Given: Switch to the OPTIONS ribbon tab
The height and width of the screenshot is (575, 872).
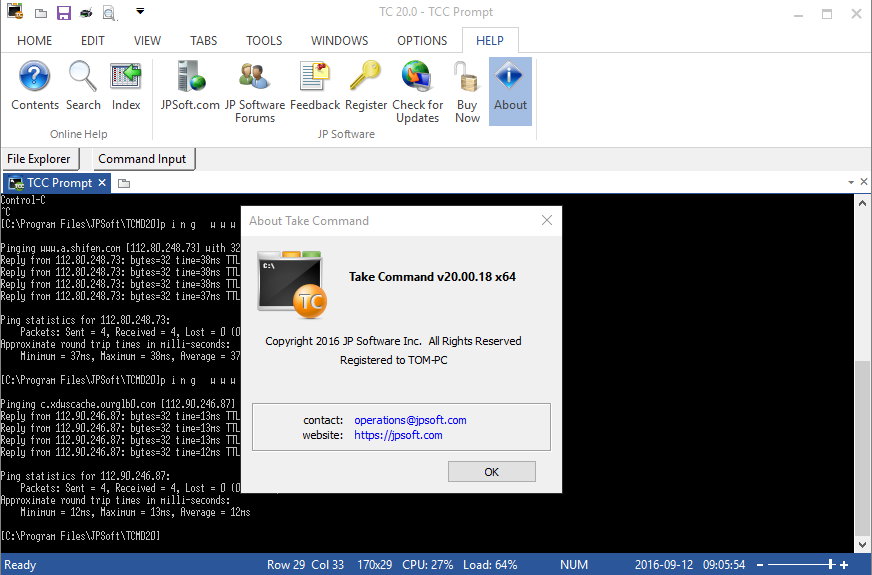Looking at the screenshot, I should coord(422,41).
